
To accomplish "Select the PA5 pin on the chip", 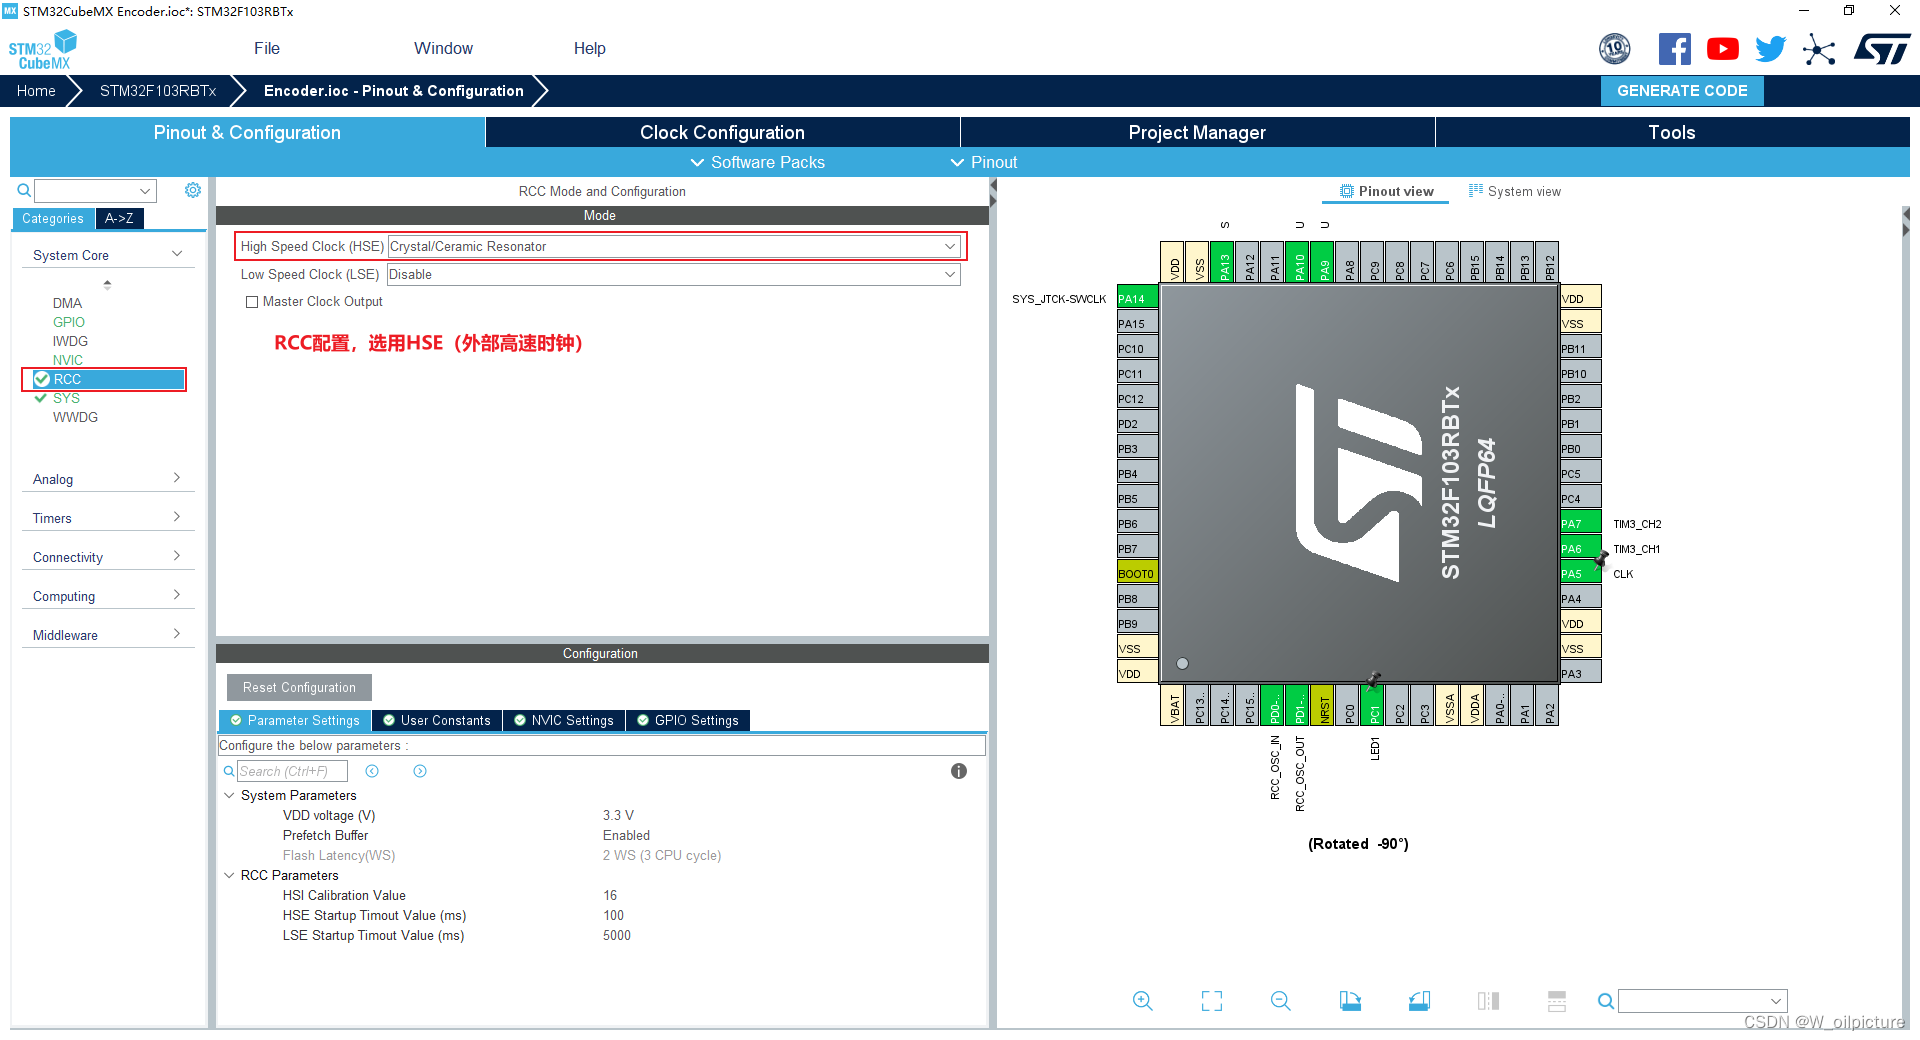I will [x=1581, y=573].
